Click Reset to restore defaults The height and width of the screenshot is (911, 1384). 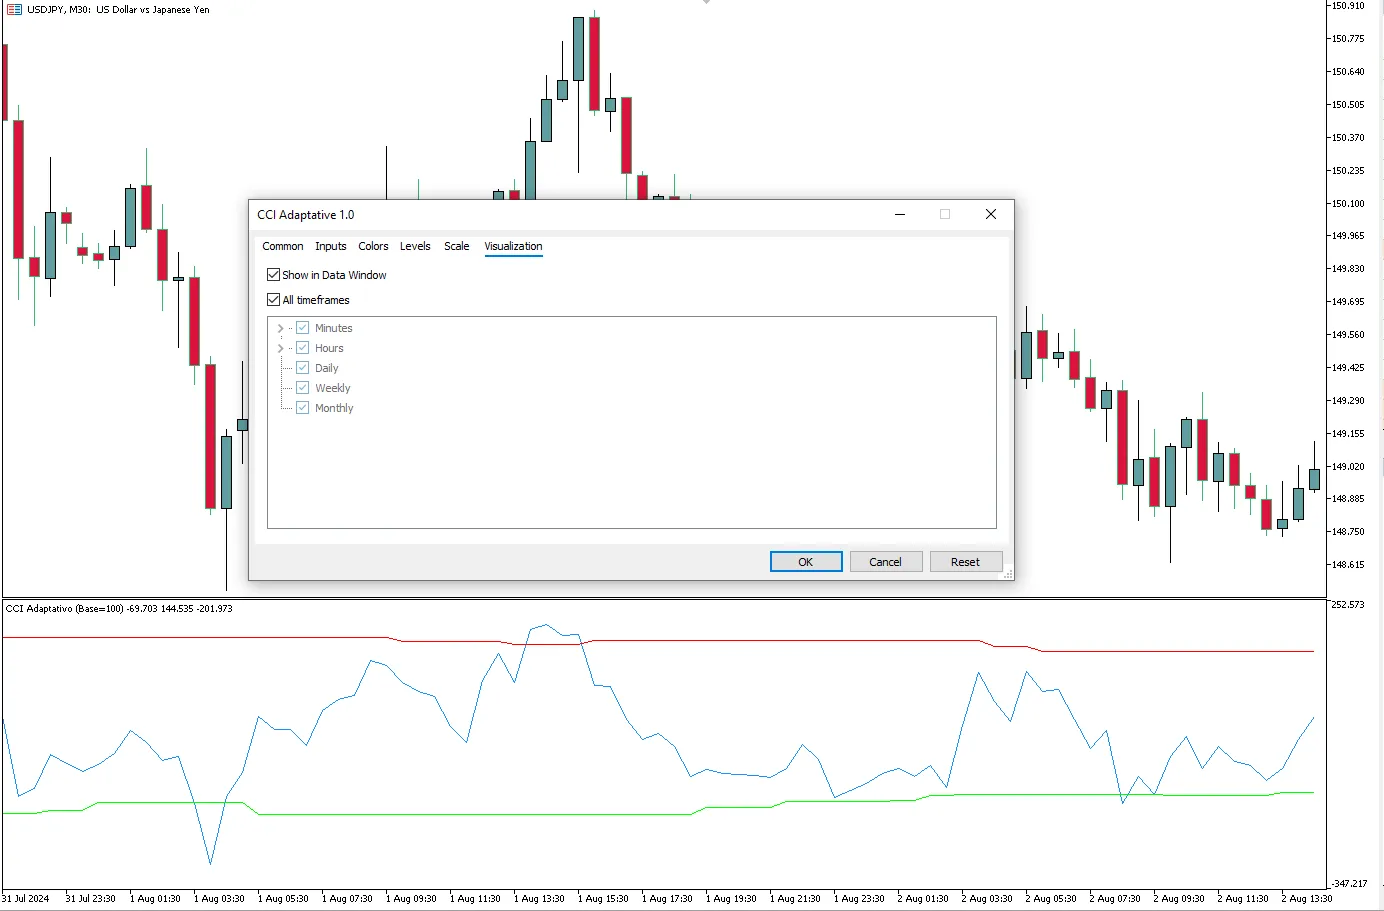click(x=966, y=562)
